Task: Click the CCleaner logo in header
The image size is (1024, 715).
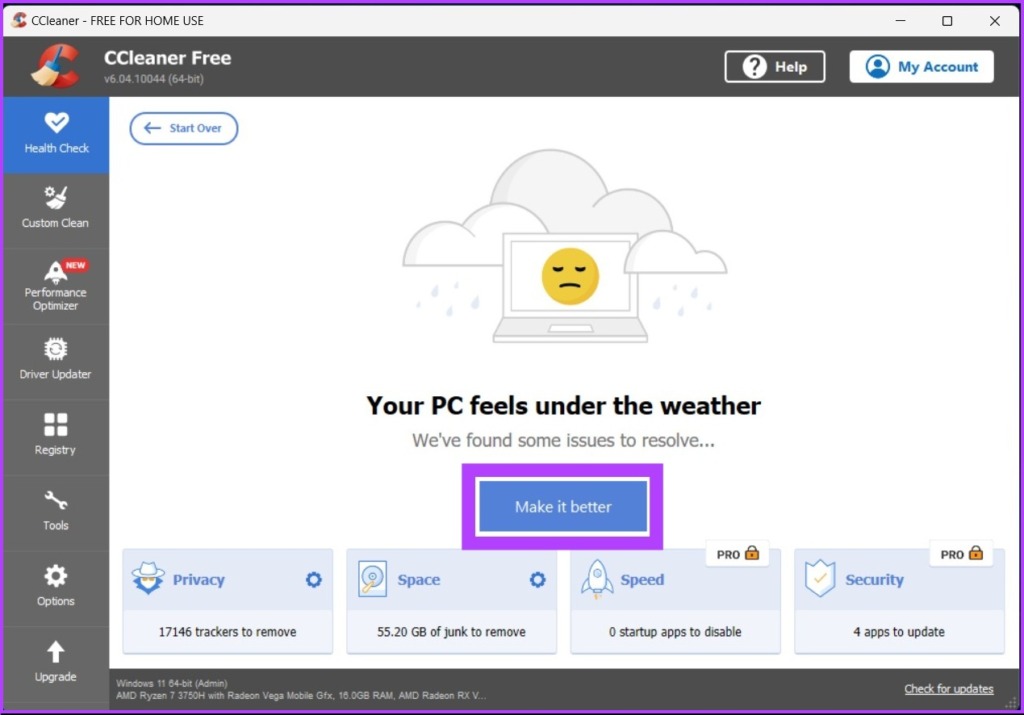Action: point(56,66)
